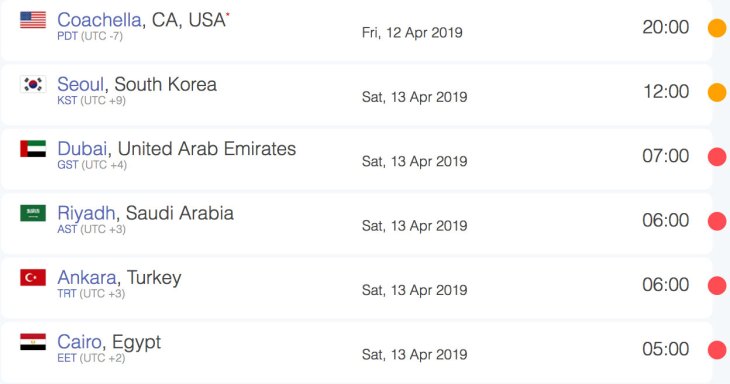Click the PDT time zone abbreviation
730x384 pixels.
(68, 36)
